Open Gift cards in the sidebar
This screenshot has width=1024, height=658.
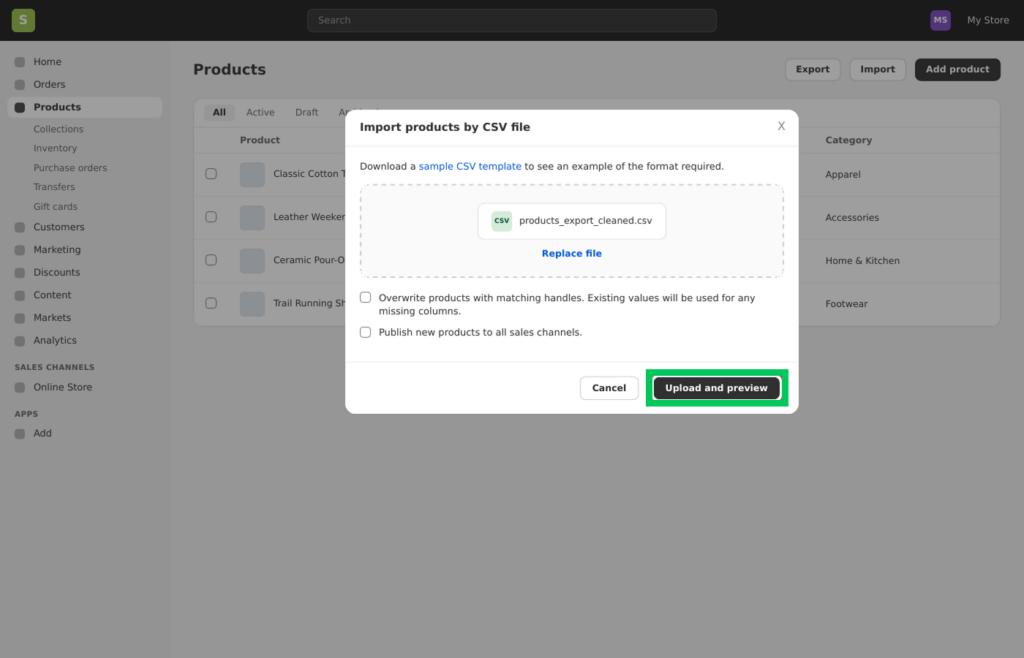[55, 206]
